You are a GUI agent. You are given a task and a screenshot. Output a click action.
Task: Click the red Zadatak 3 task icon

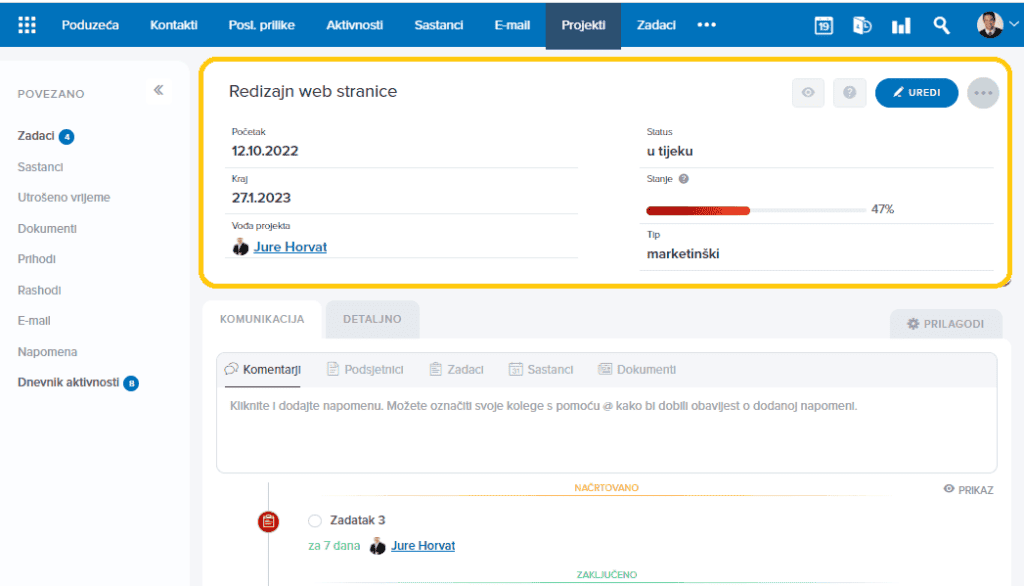tap(268, 521)
